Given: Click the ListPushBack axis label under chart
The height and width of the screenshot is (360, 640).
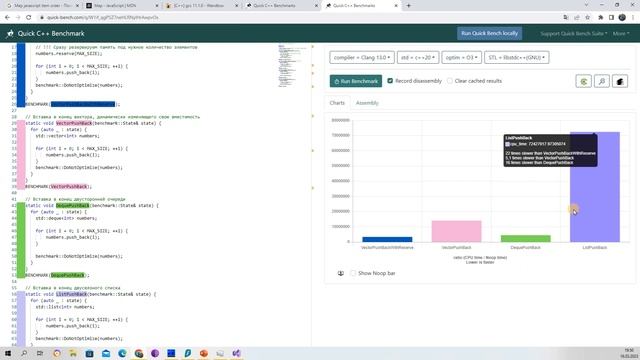Looking at the screenshot, I should tap(595, 248).
